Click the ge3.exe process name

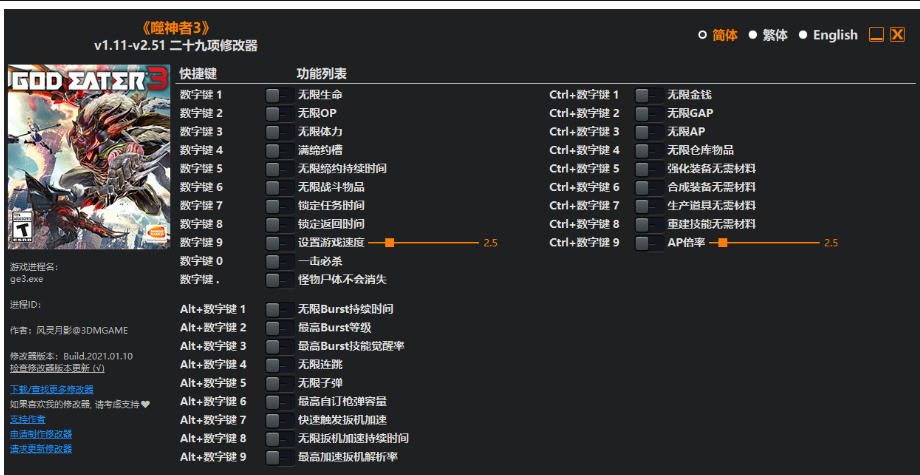[26, 279]
